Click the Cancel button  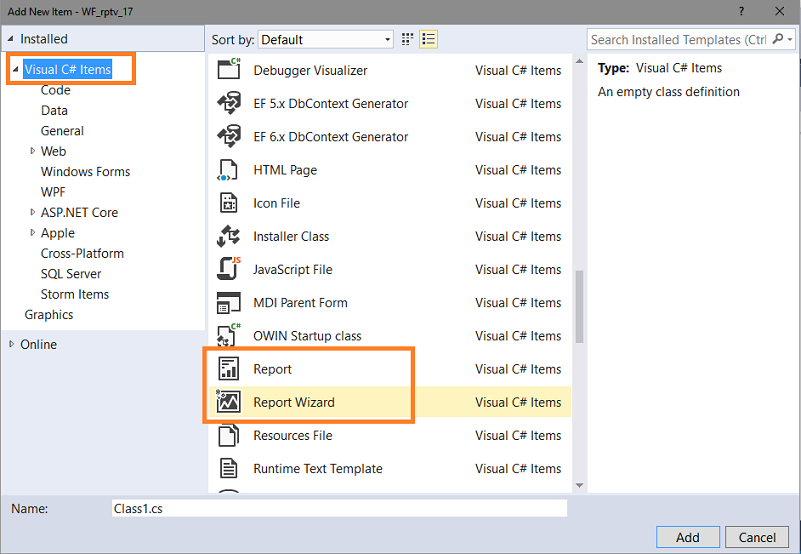click(757, 537)
